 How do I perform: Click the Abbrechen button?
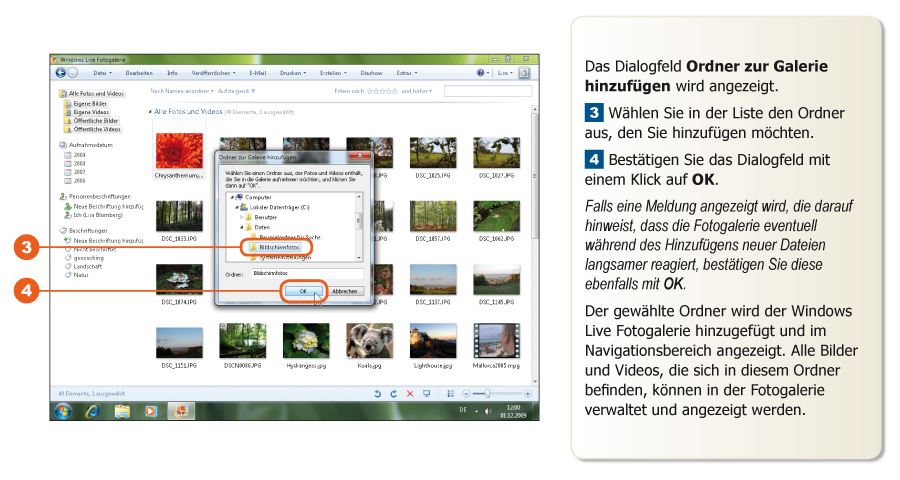click(x=345, y=291)
